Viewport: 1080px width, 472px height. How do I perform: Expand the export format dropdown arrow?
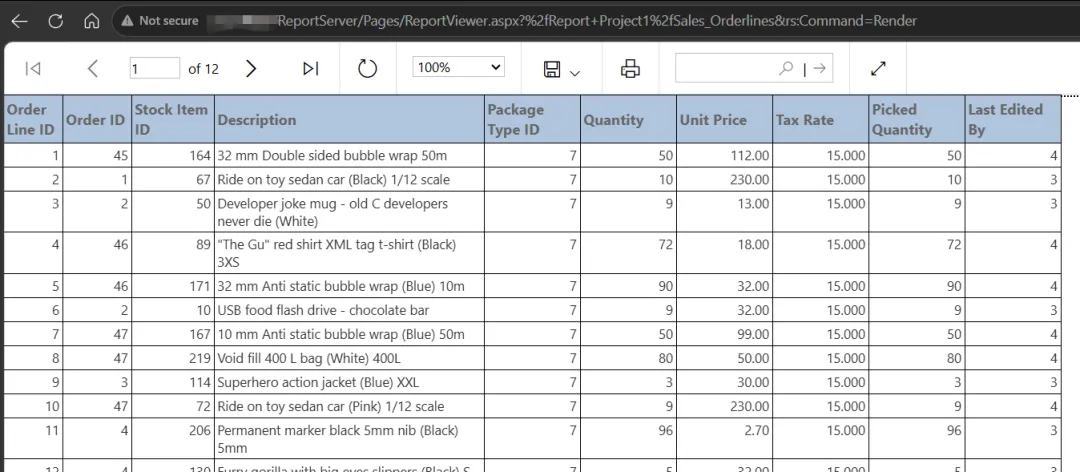[575, 72]
